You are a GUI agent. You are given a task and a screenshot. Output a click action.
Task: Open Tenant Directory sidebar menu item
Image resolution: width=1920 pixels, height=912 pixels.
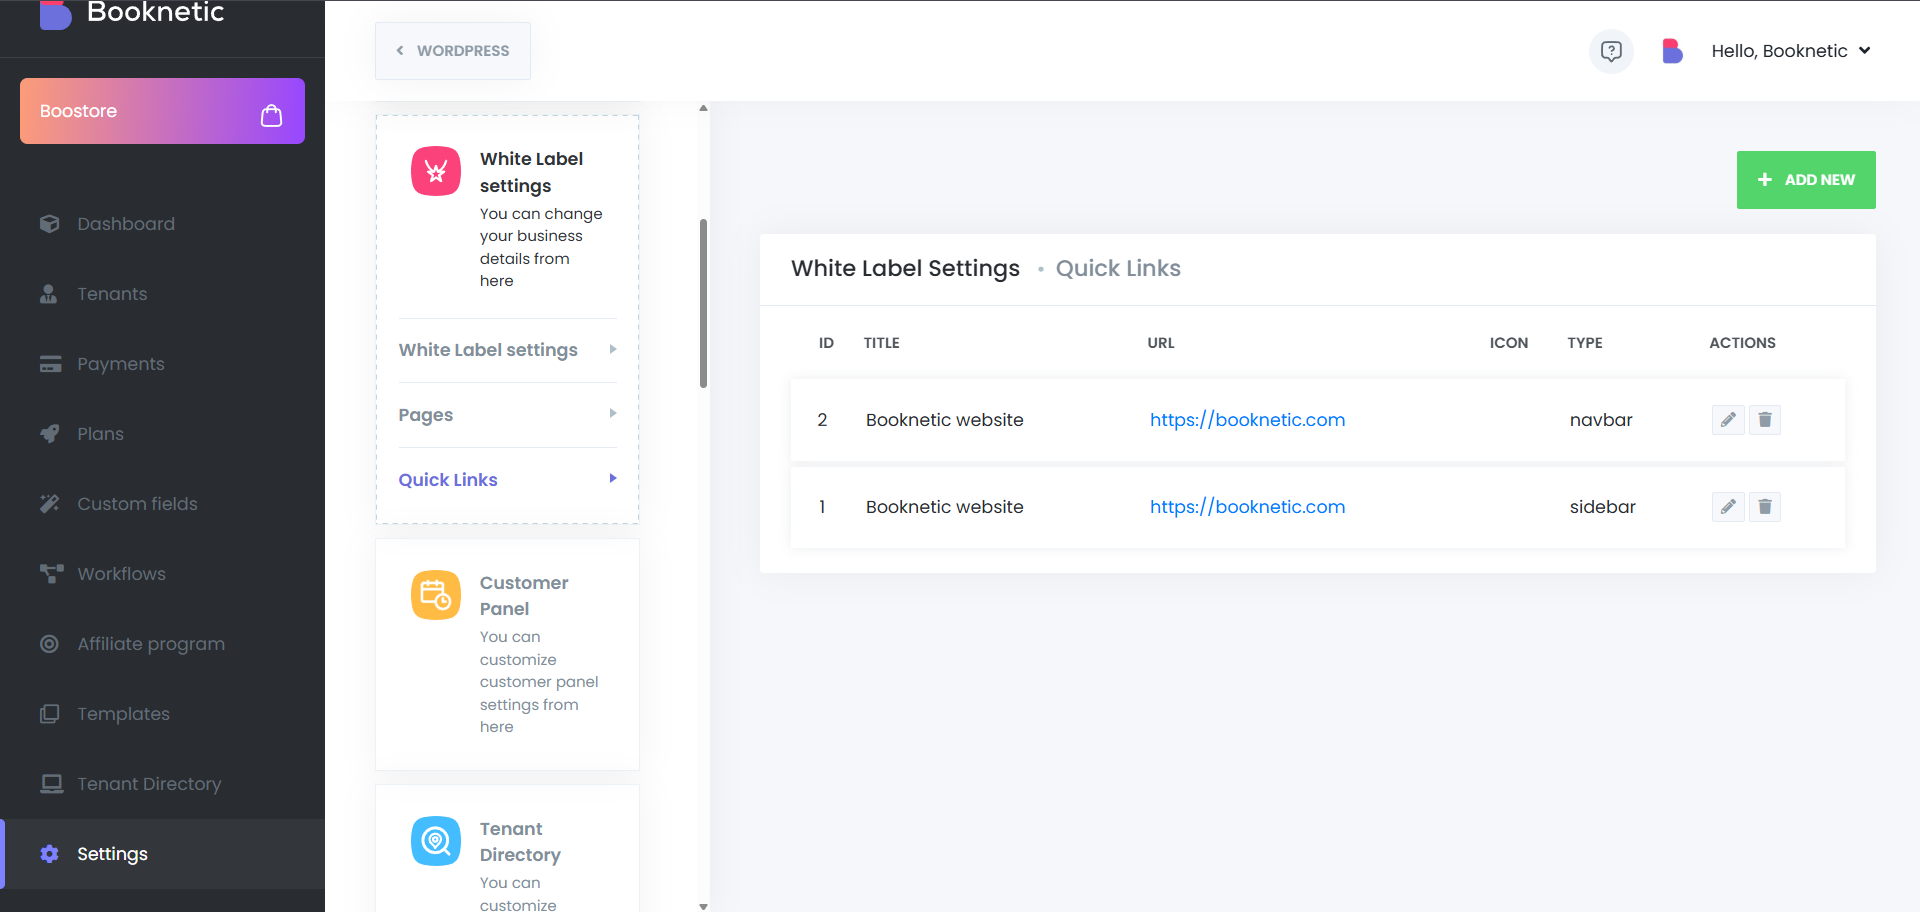[162, 784]
